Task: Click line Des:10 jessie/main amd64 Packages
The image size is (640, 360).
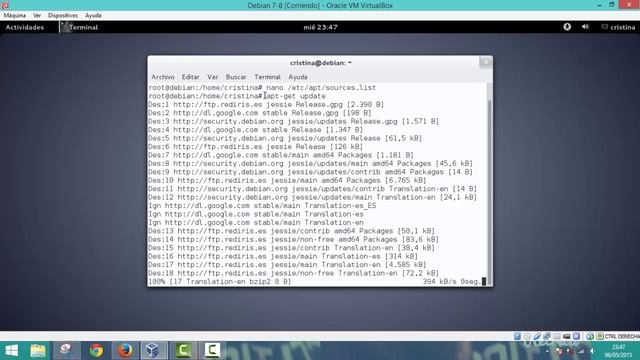Action: tap(287, 180)
